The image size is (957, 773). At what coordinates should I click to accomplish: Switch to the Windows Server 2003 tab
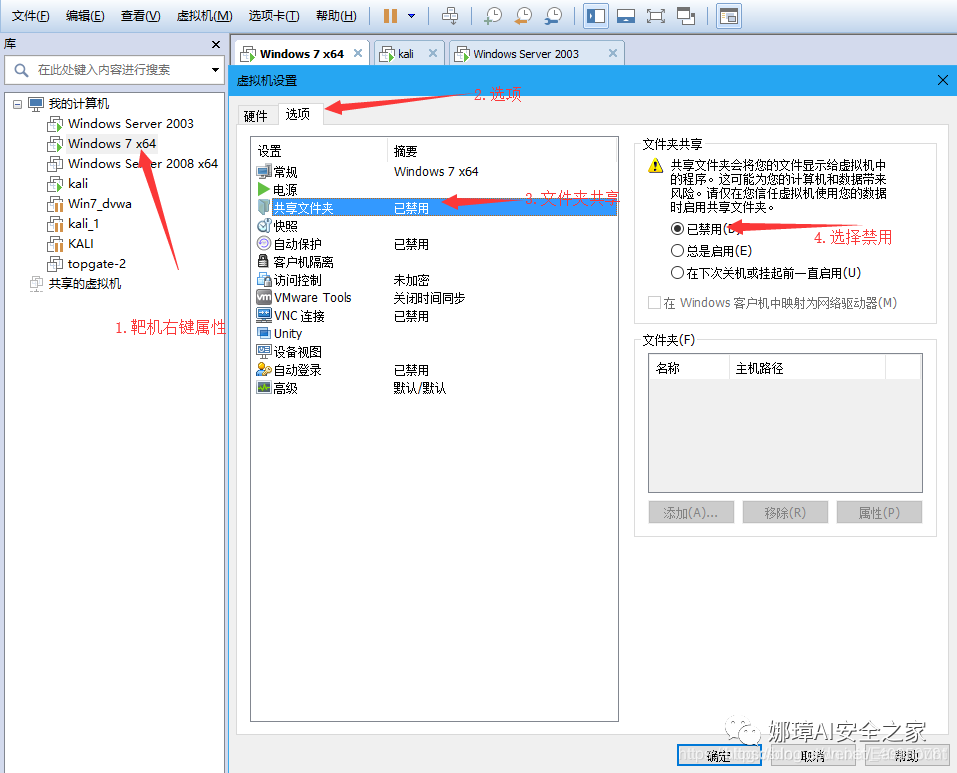click(x=528, y=54)
